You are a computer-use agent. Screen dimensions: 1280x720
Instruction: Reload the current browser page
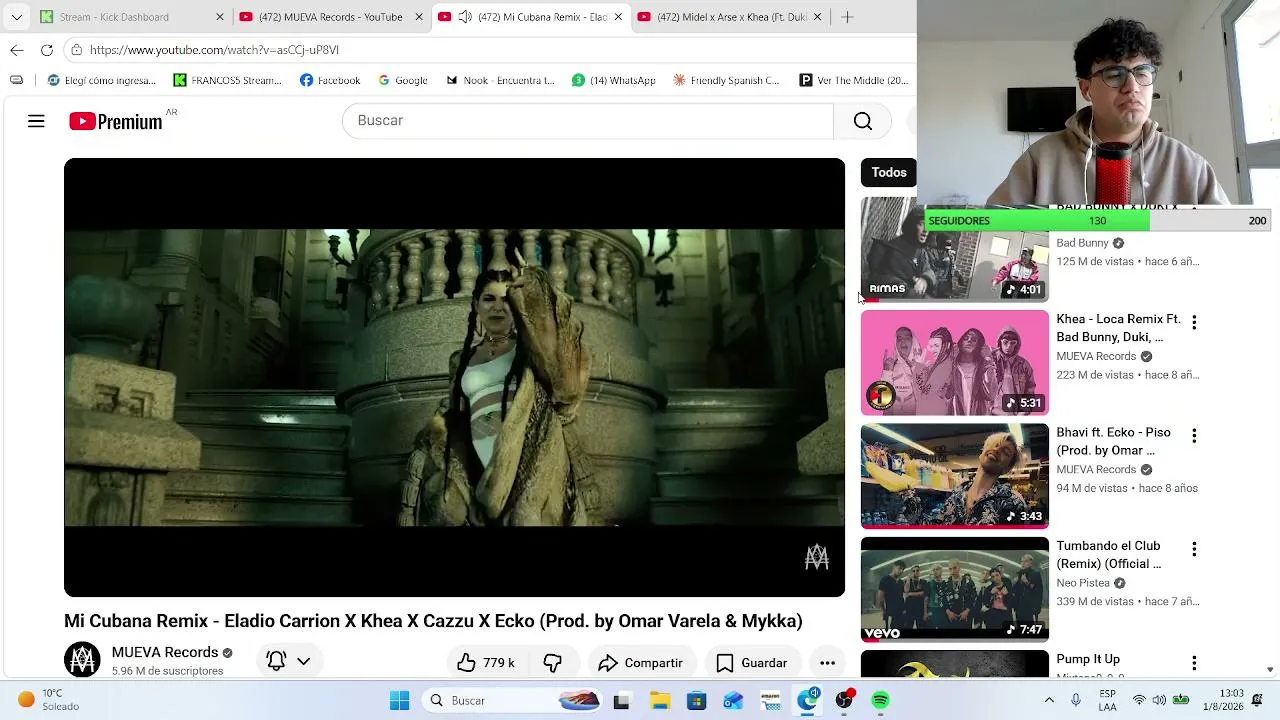coord(47,49)
